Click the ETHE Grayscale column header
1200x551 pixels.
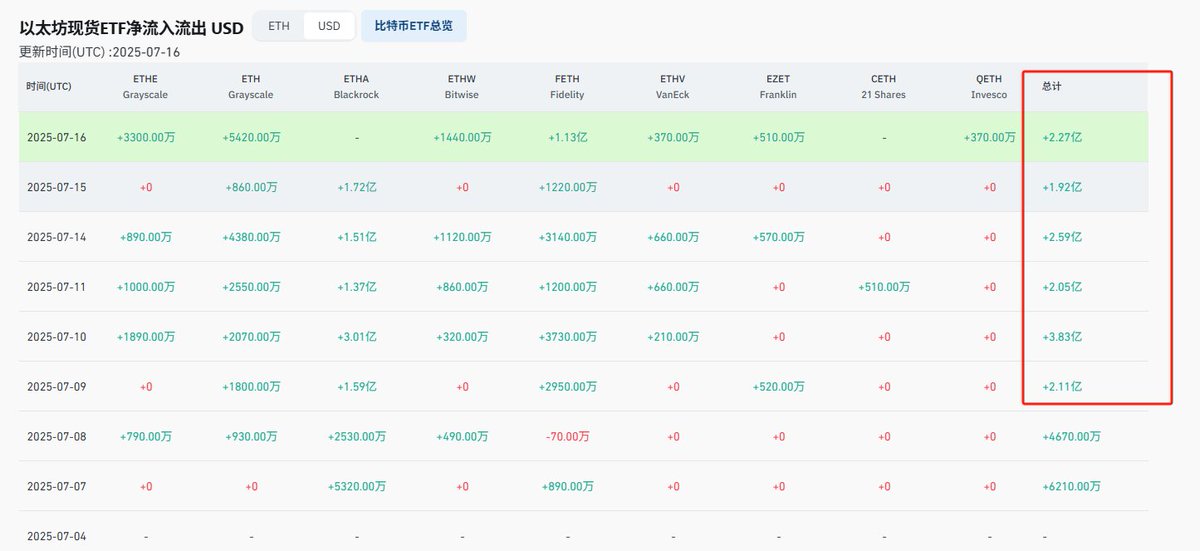point(146,87)
